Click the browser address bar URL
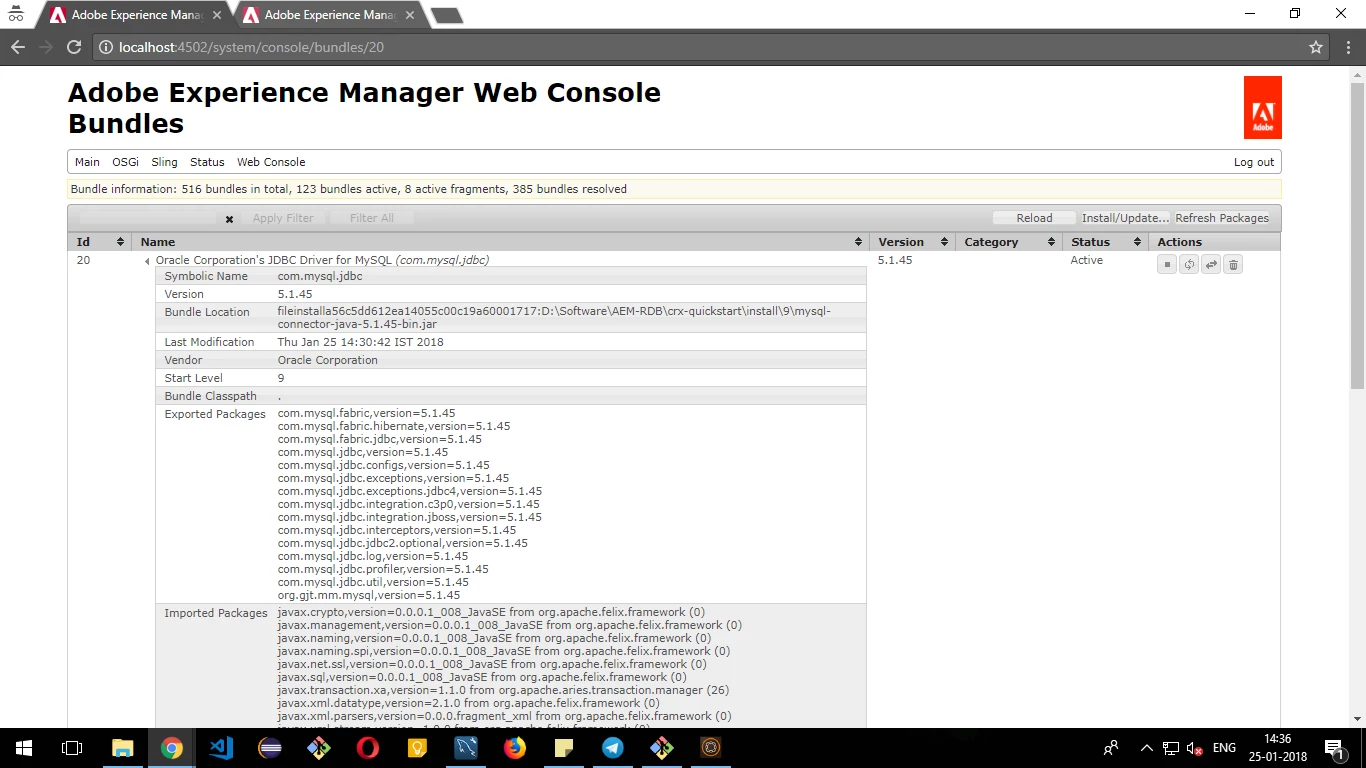 (x=251, y=47)
